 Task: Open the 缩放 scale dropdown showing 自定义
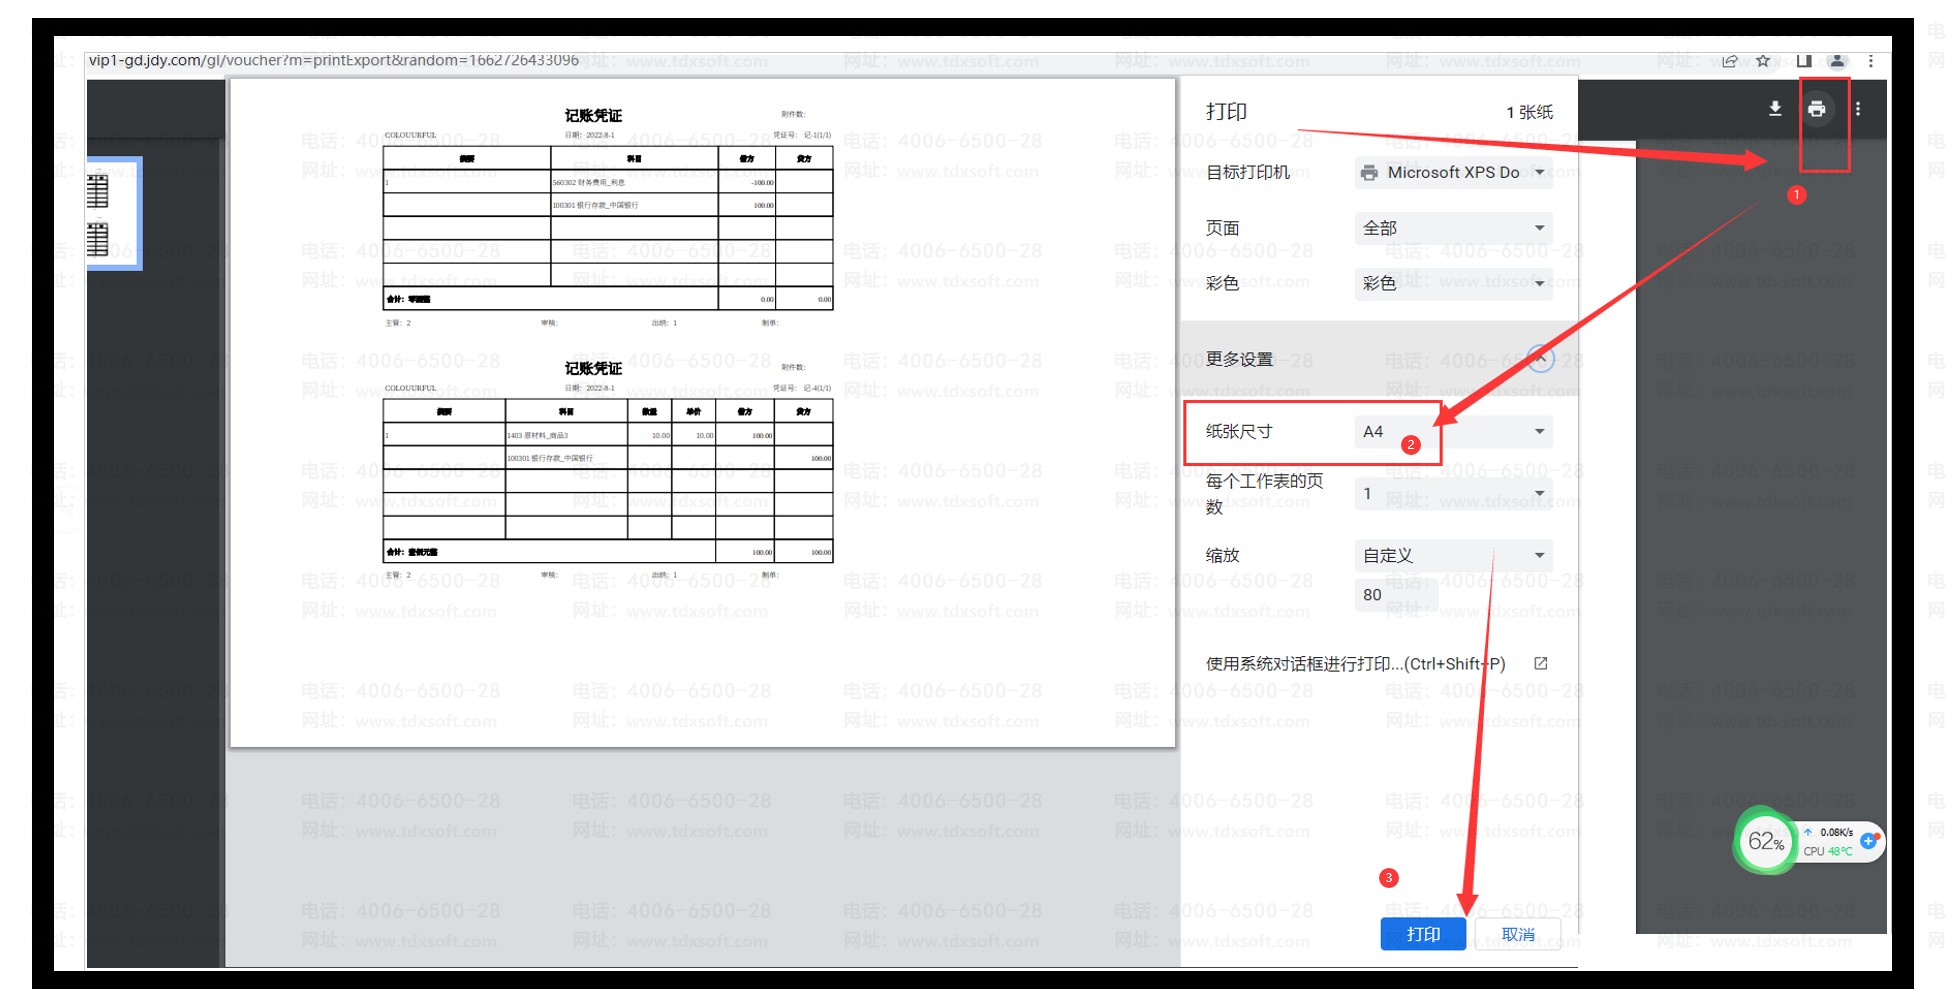[1453, 555]
